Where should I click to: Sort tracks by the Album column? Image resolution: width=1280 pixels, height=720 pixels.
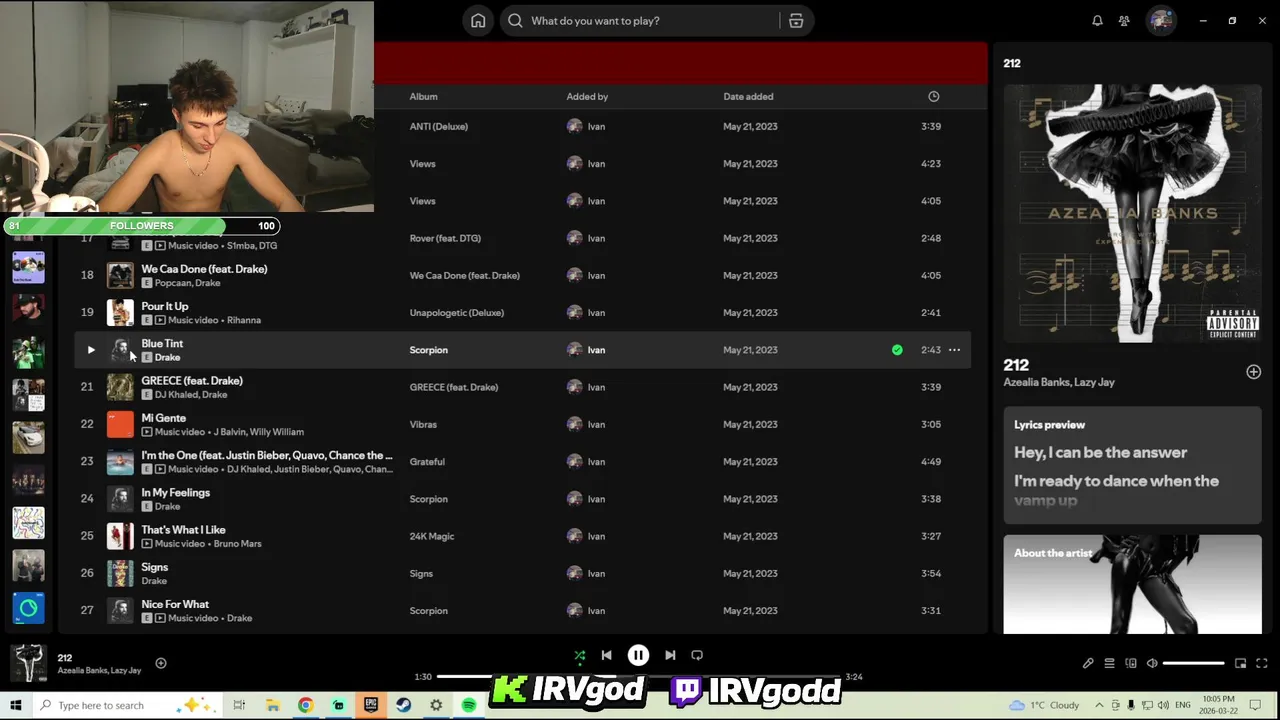click(423, 96)
